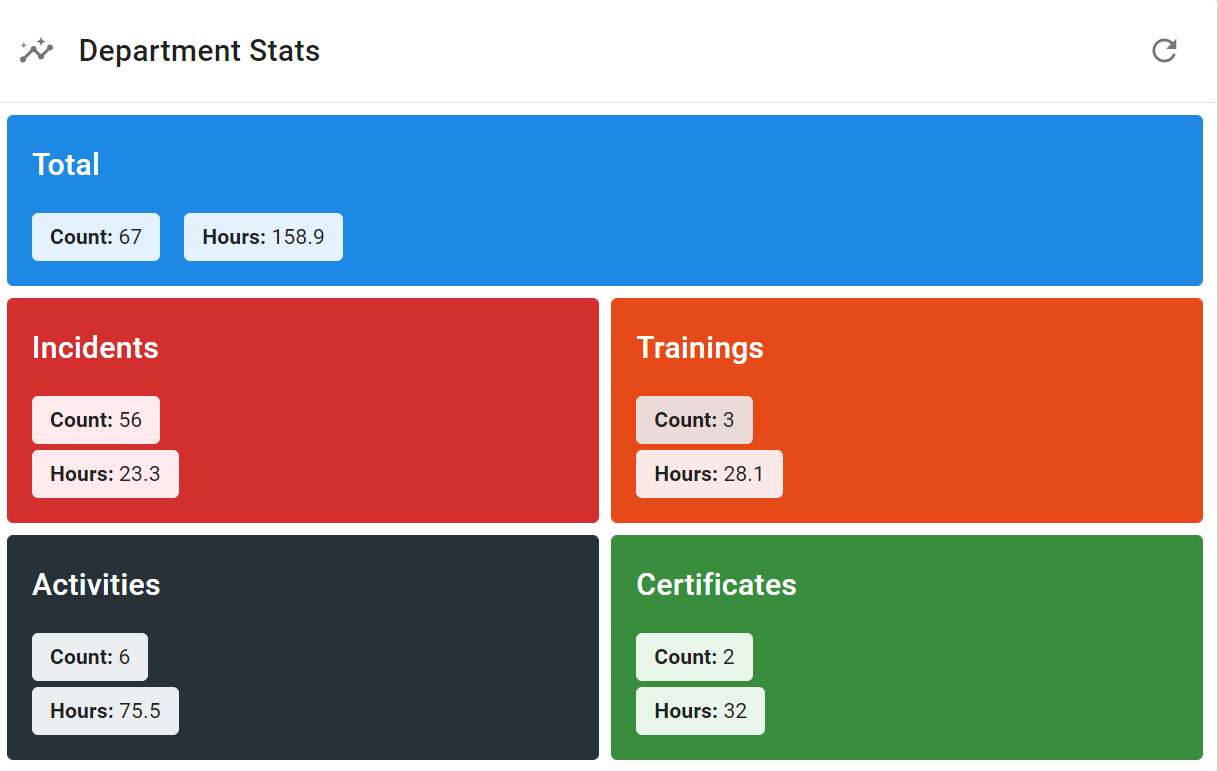Select Trainings count chip showing 3

[x=694, y=420]
